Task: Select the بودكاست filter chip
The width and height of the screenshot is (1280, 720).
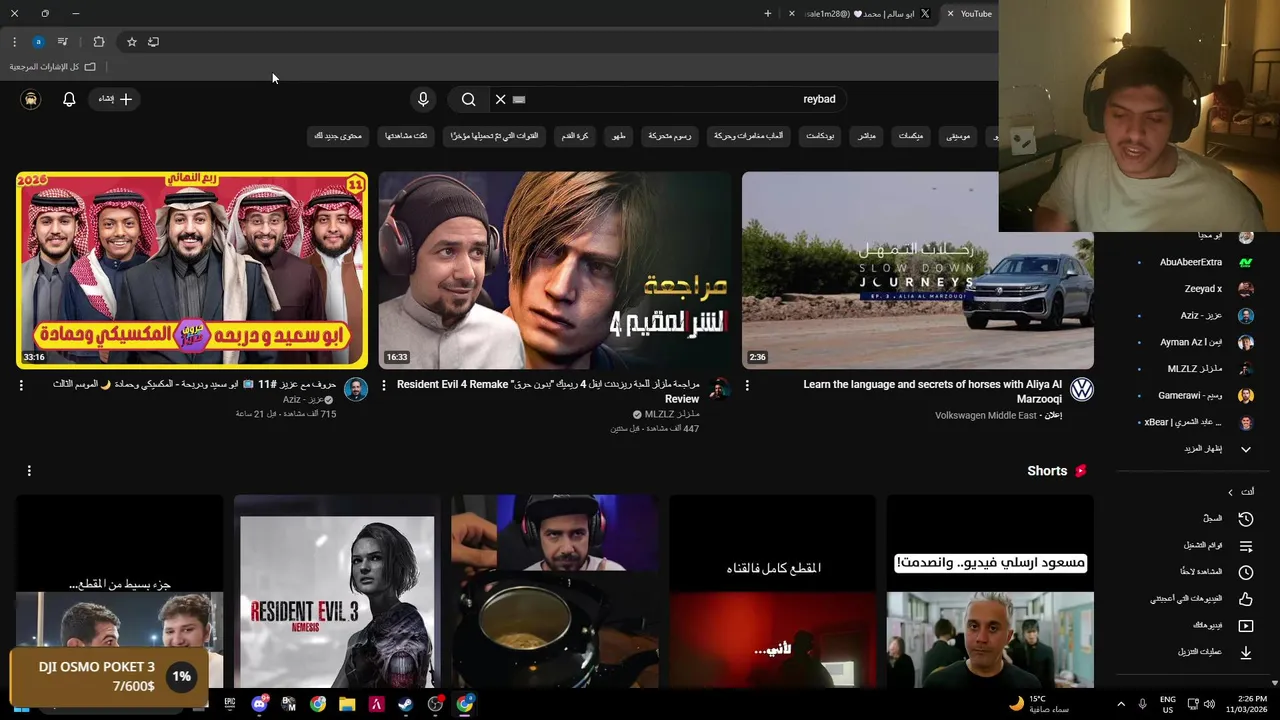Action: pos(820,135)
